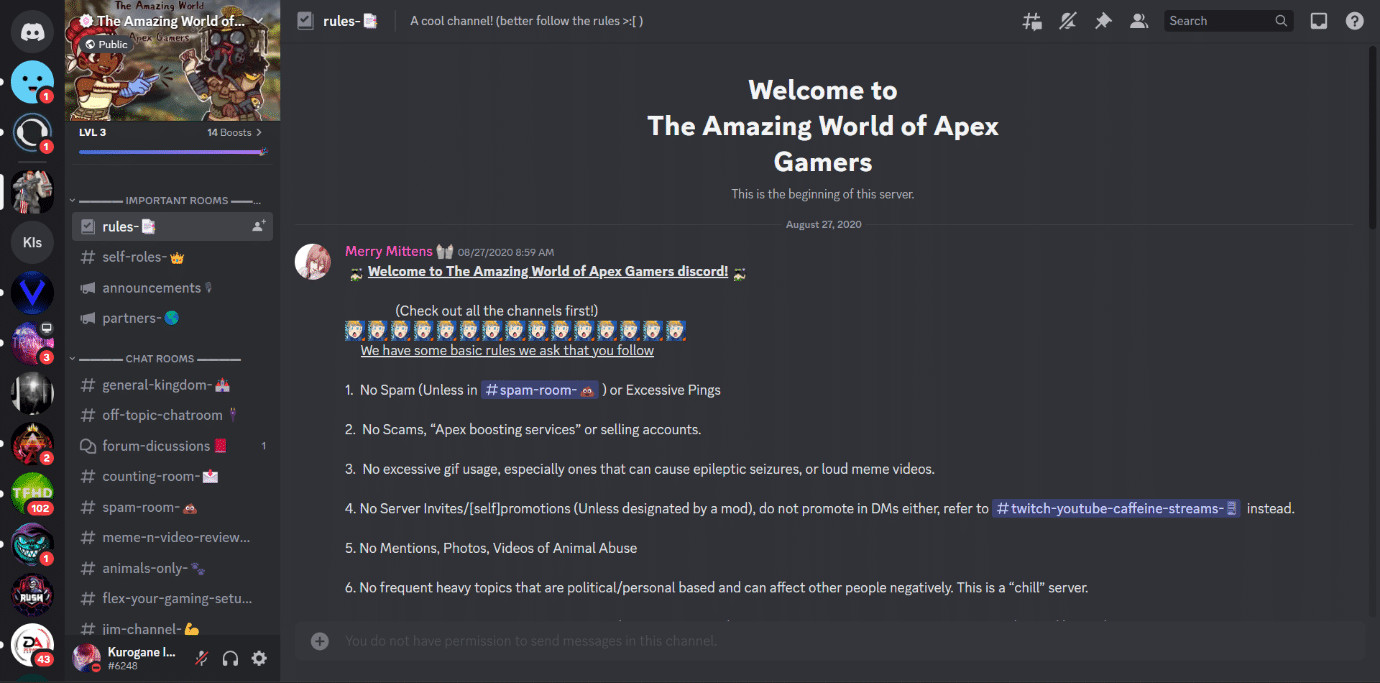Open the inbox
1380x683 pixels.
(1318, 20)
